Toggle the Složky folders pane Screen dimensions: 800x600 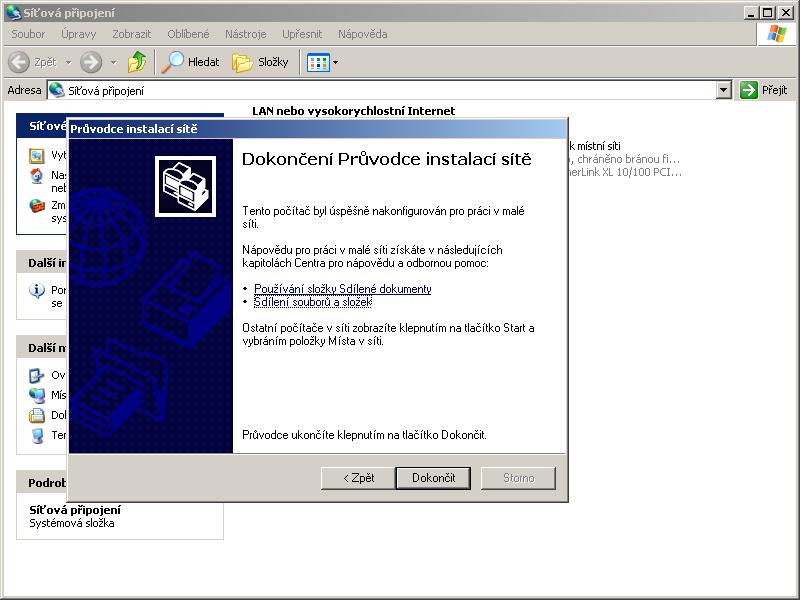click(261, 62)
